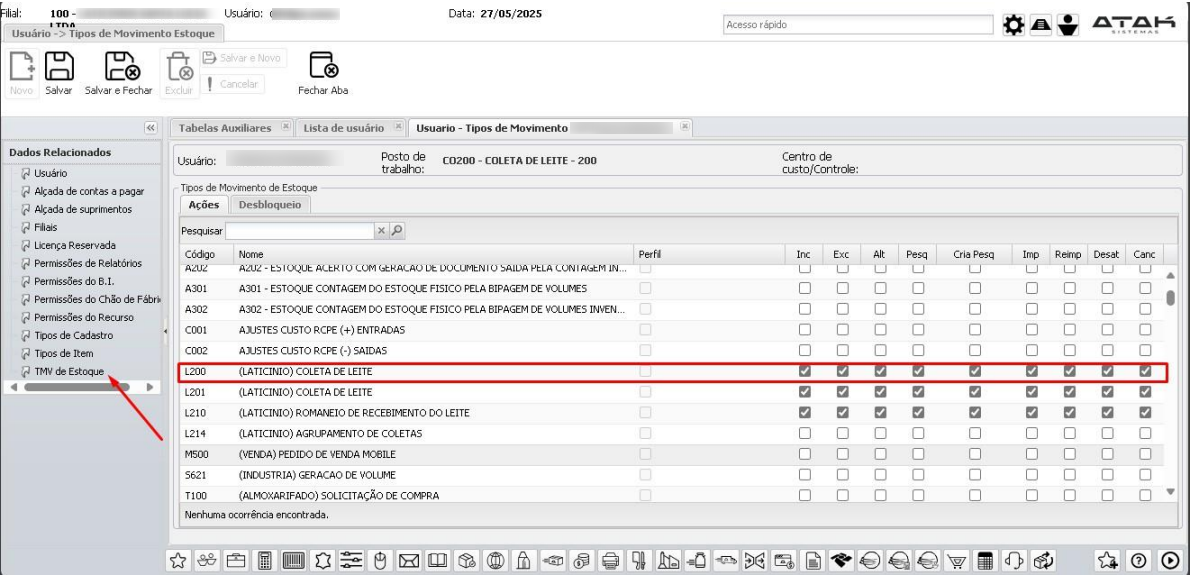The height and width of the screenshot is (575, 1191).
Task: Check Inc checkbox for L214 AGRUPAMENTO DE COLETAS
Action: (x=804, y=433)
